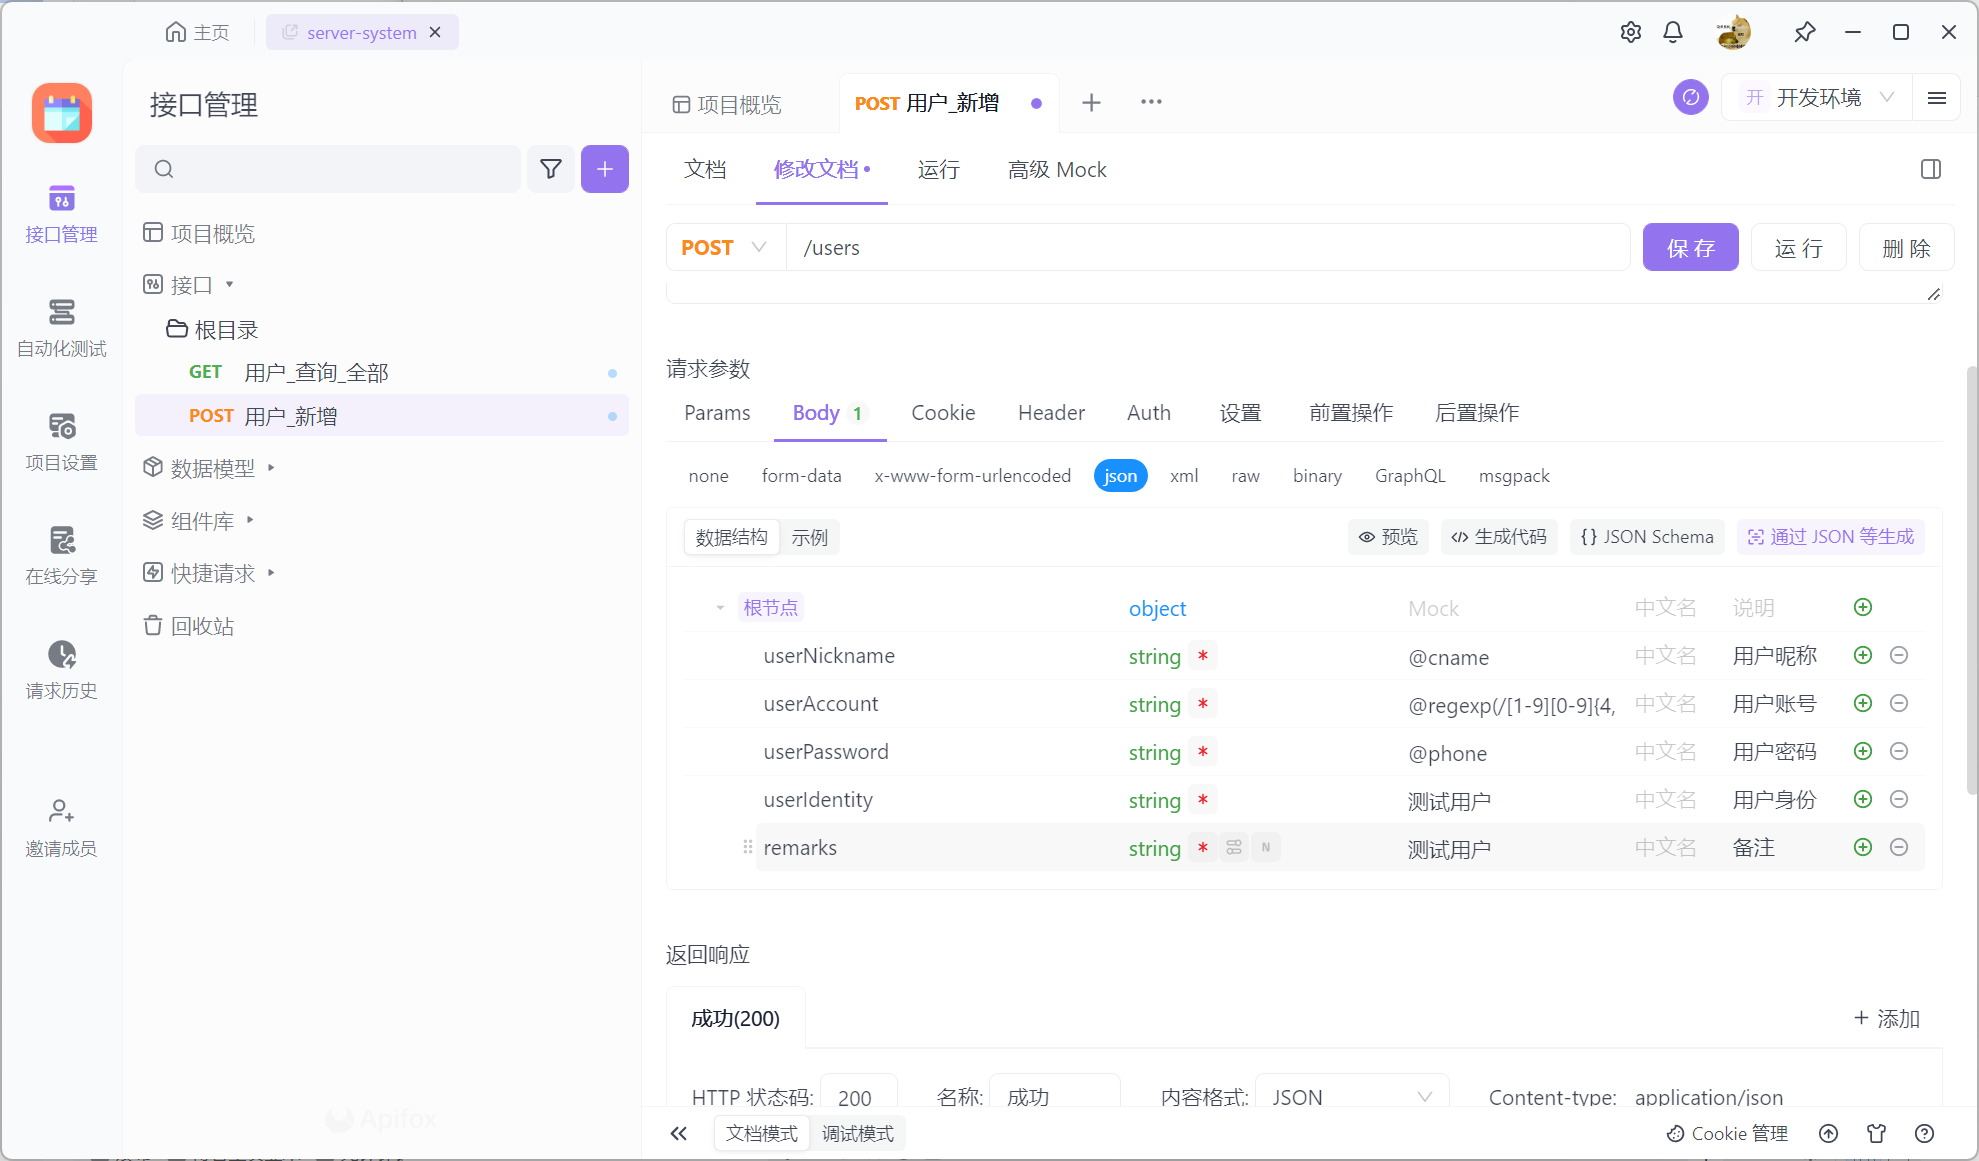The width and height of the screenshot is (1979, 1161).
Task: Collapse the bottom panel with double chevron
Action: pyautogui.click(x=679, y=1133)
